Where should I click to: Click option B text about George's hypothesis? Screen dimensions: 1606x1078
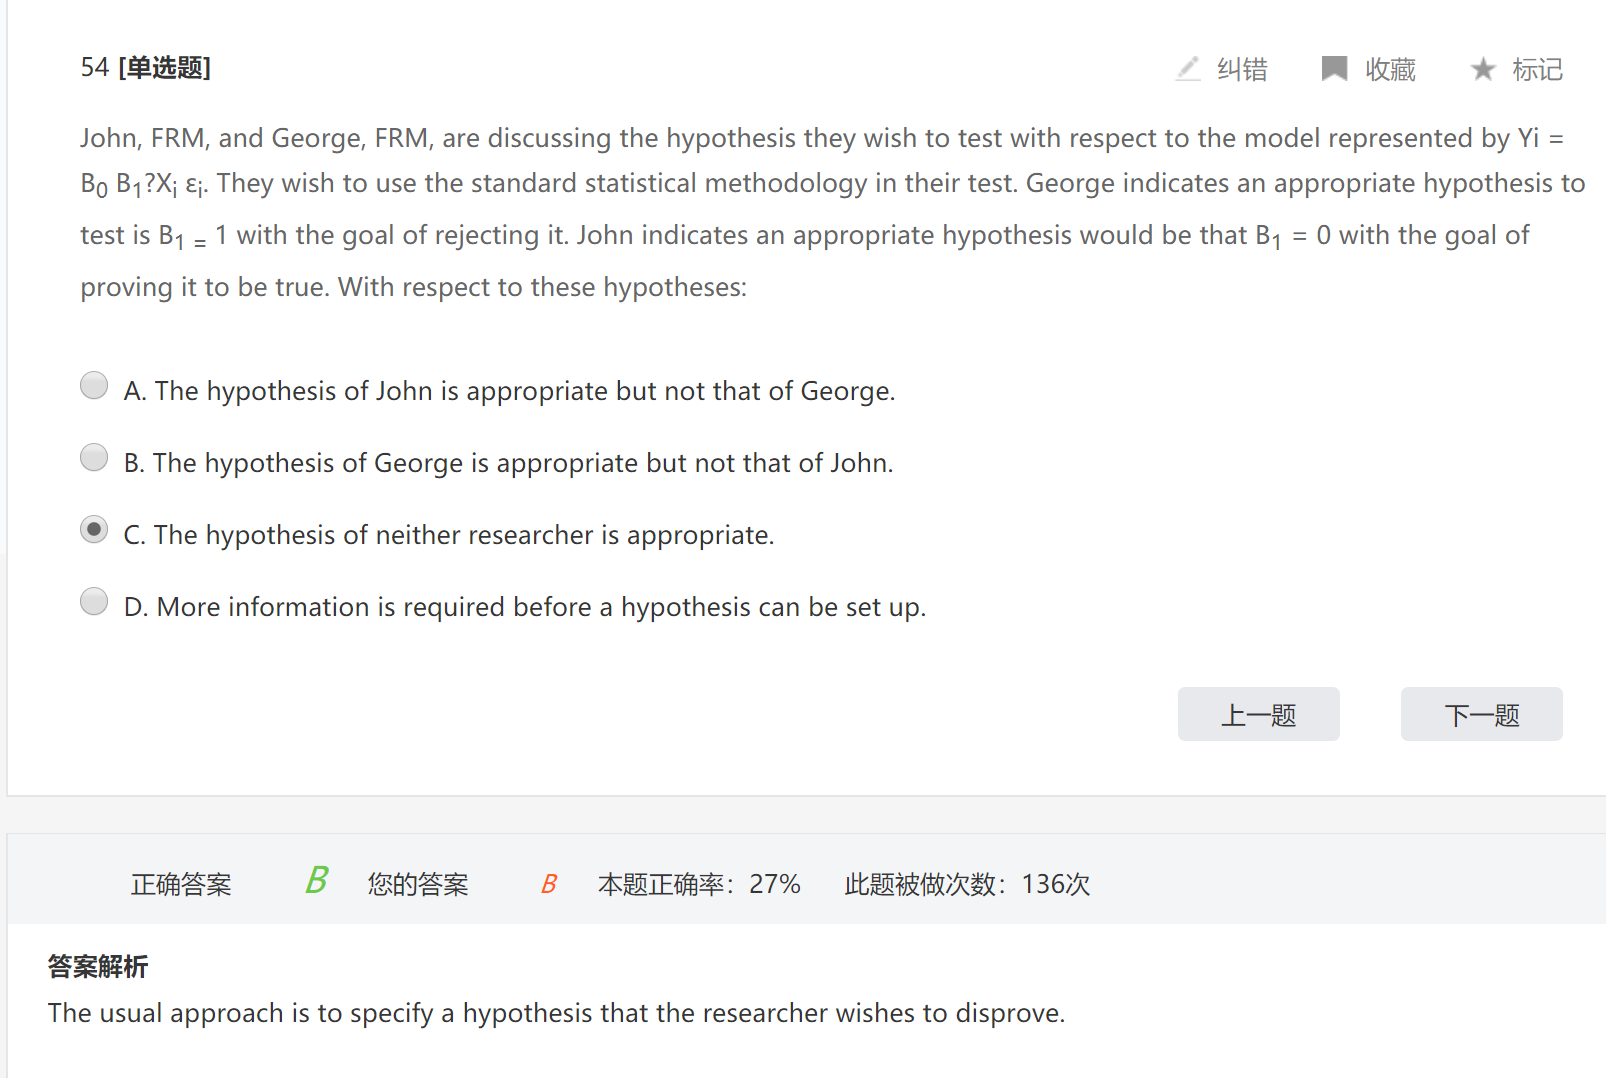[508, 463]
